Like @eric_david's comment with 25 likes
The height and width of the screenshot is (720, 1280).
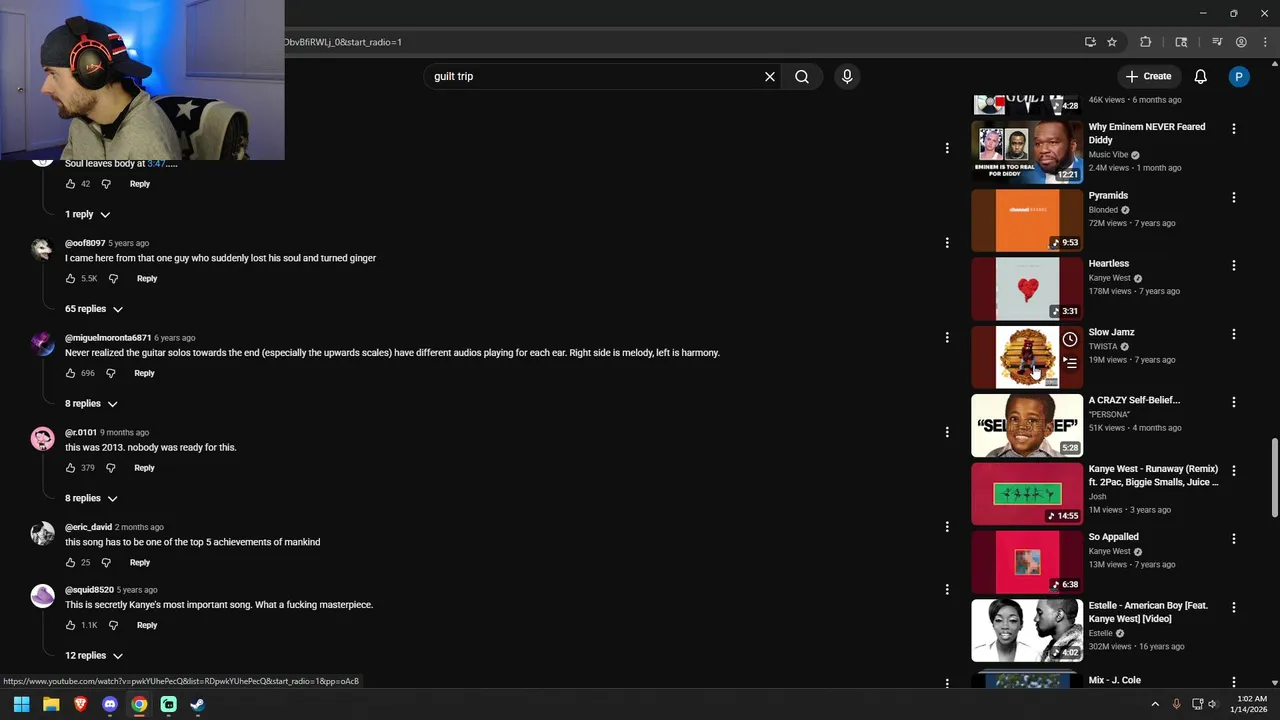click(70, 563)
